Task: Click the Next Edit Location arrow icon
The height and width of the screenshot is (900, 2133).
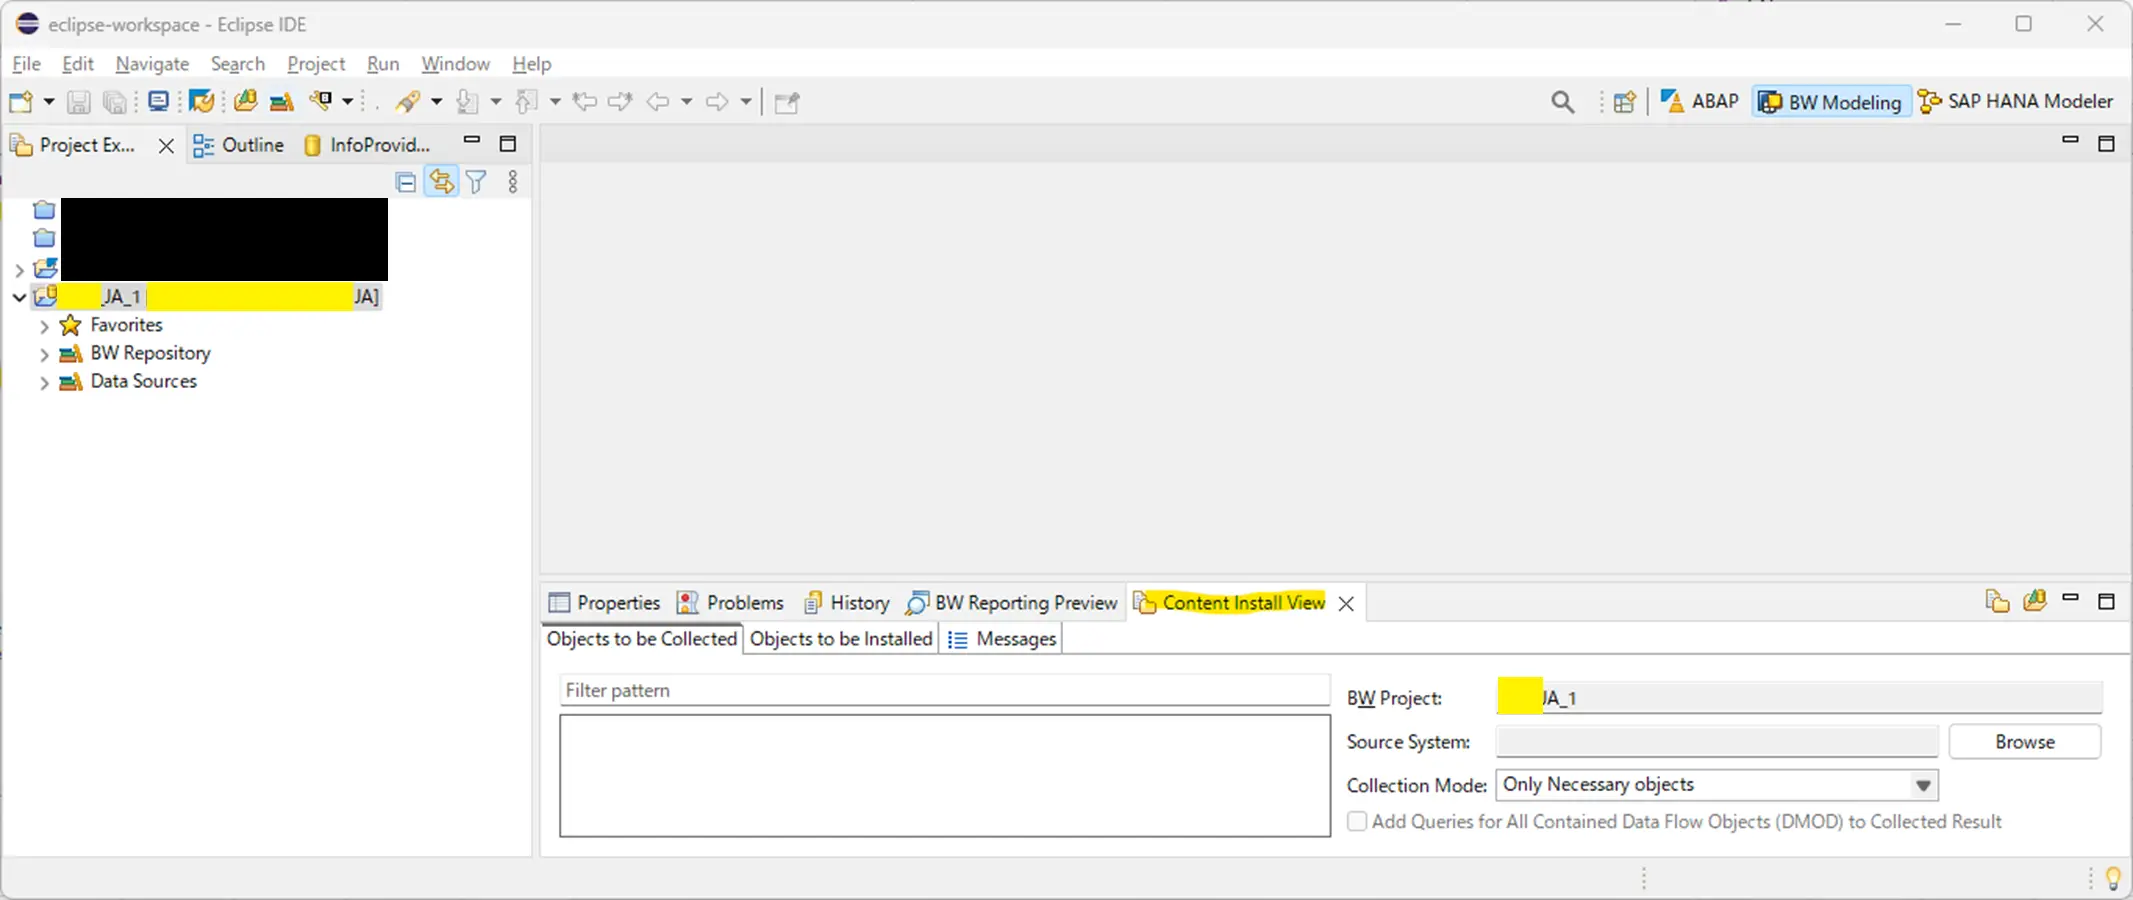Action: pos(620,101)
